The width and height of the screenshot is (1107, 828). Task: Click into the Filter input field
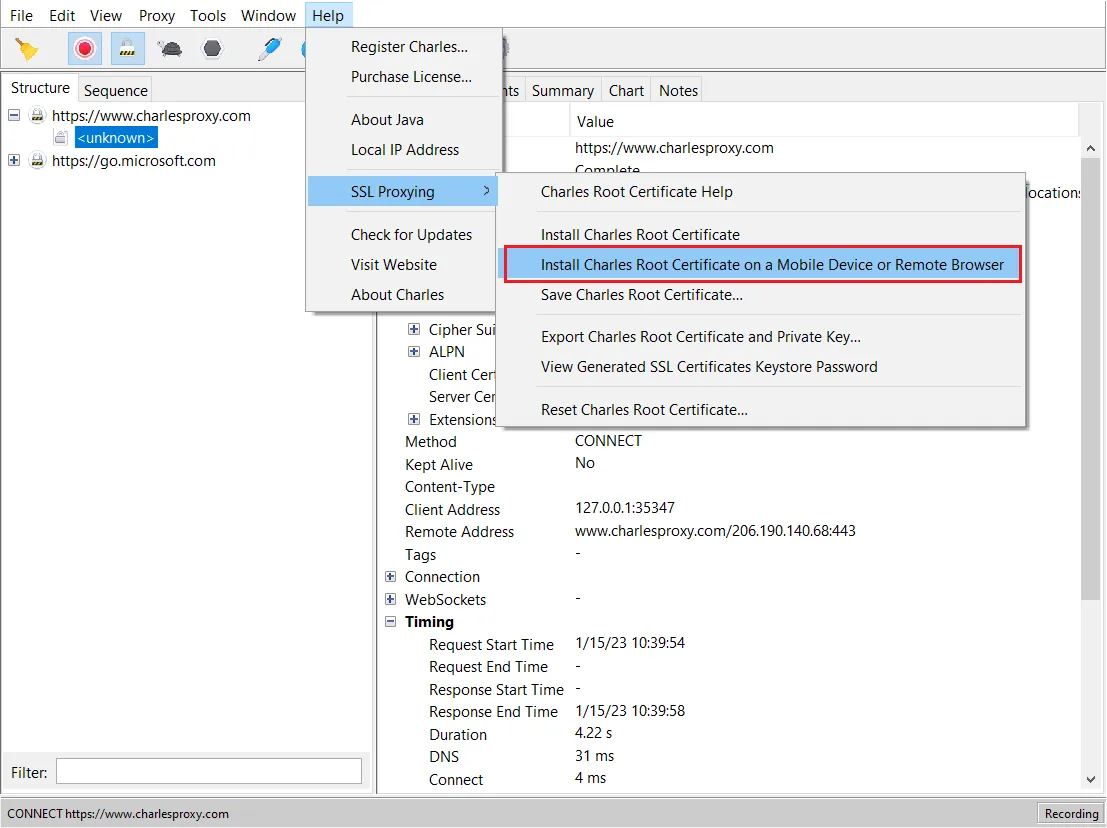point(209,772)
